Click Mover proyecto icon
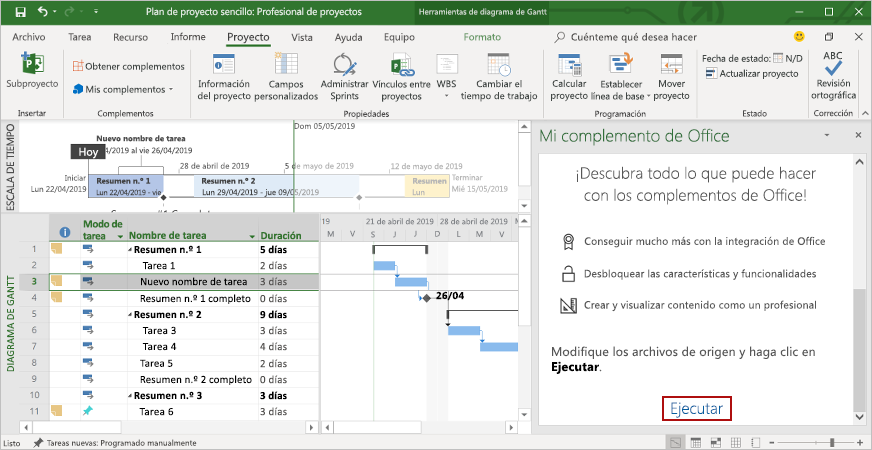872x450 pixels. pyautogui.click(x=671, y=65)
